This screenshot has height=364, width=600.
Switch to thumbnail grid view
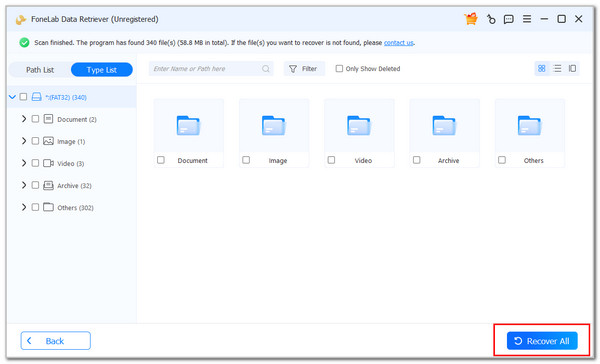click(541, 69)
